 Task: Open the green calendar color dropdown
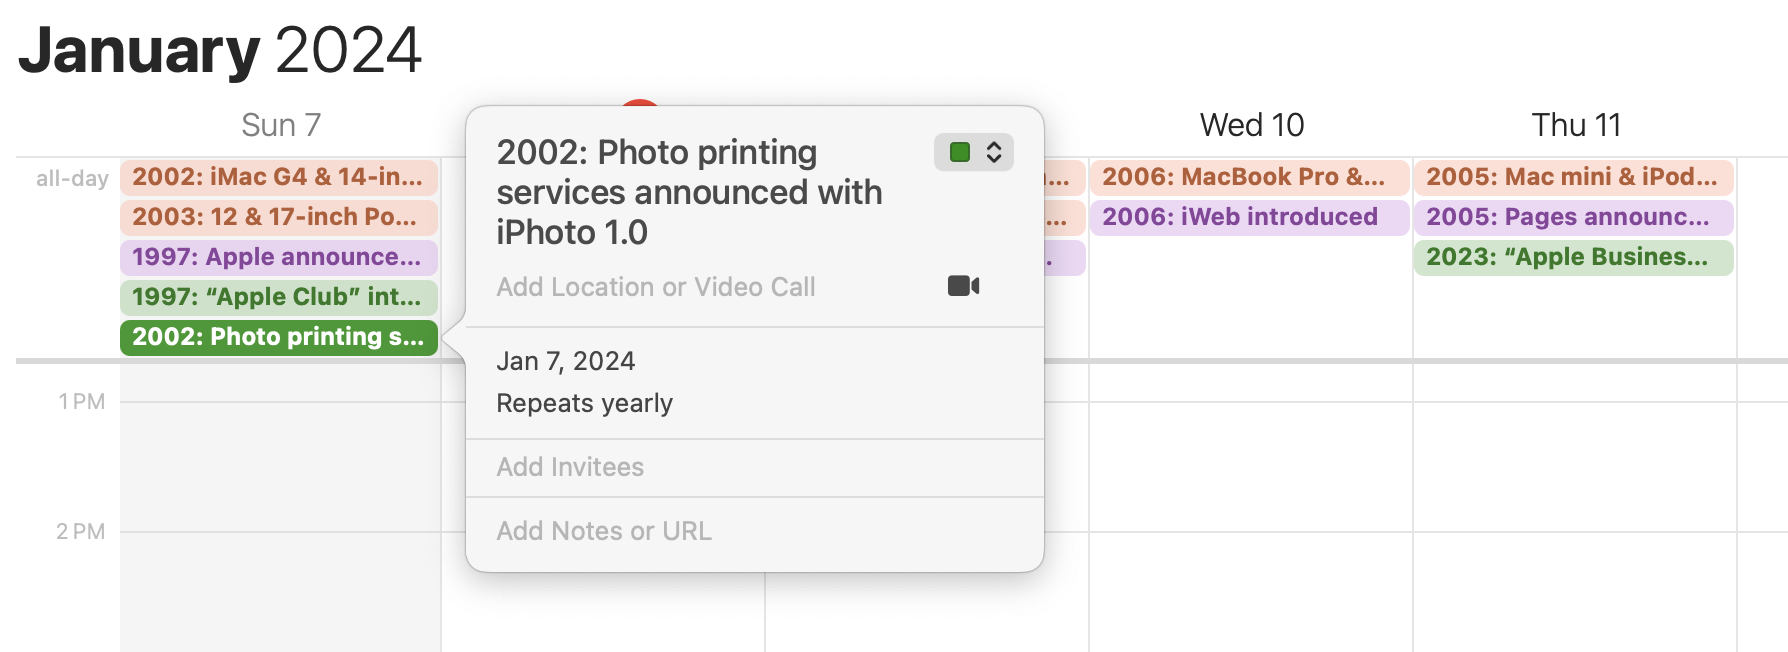coord(974,152)
